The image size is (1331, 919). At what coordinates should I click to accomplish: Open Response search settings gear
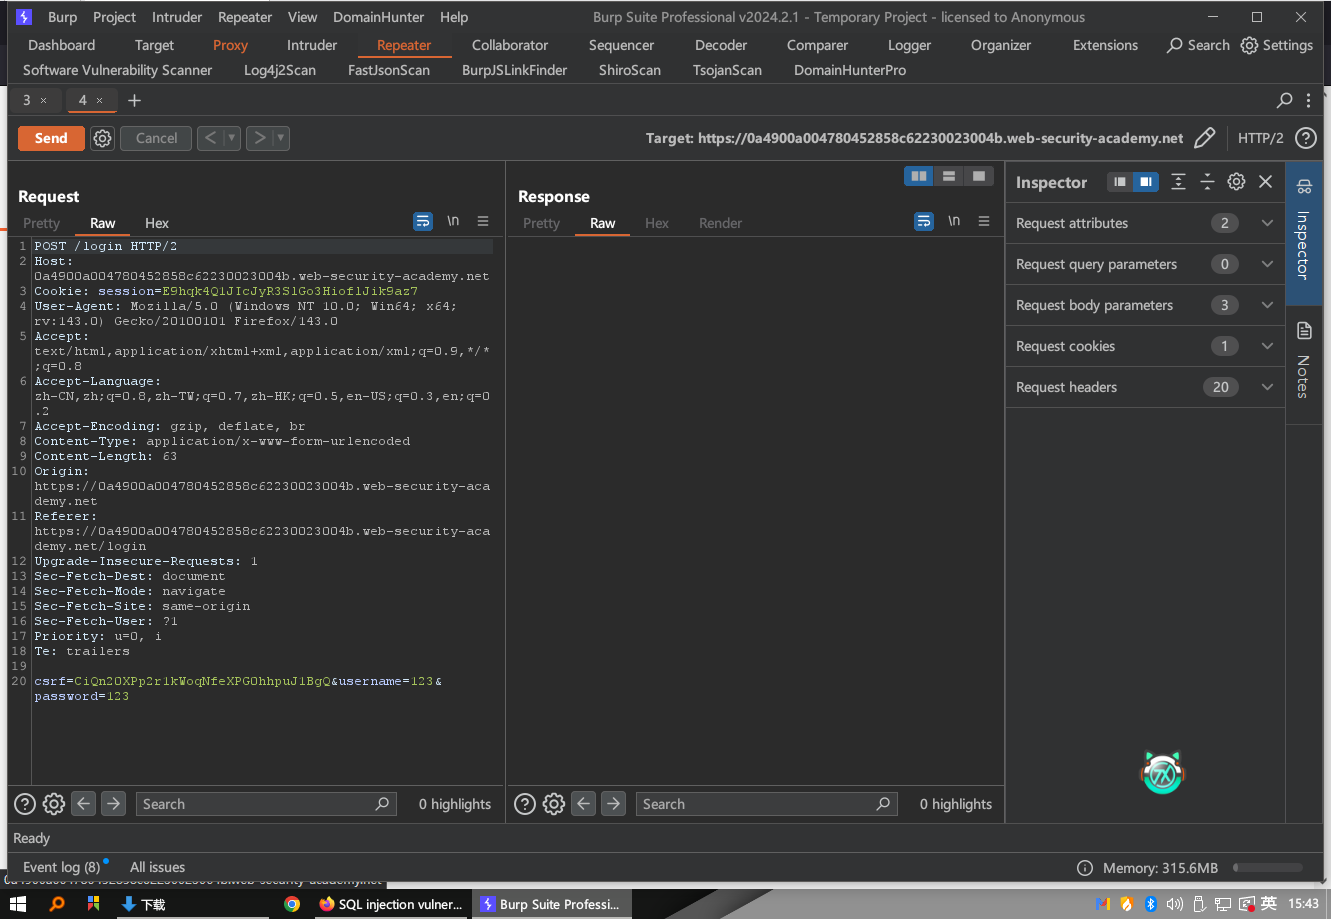tap(554, 803)
